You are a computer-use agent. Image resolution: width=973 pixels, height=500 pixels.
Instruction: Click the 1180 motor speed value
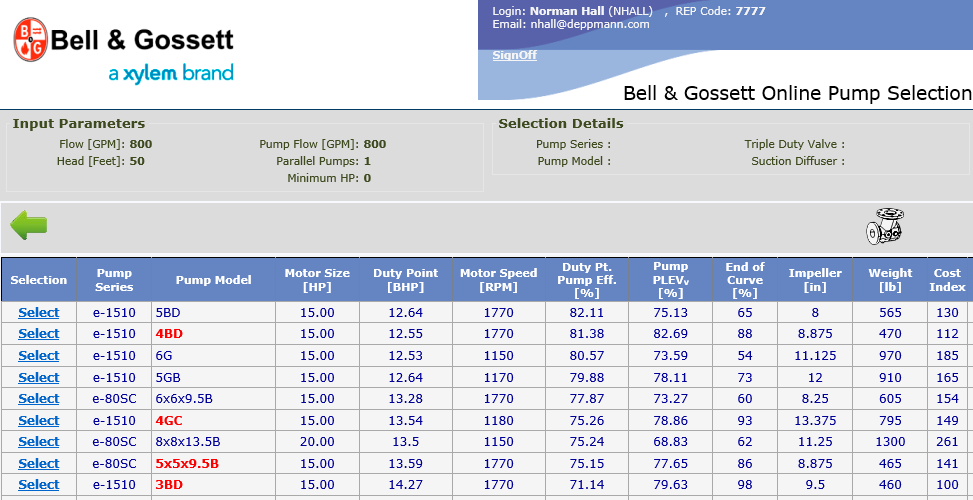click(498, 421)
